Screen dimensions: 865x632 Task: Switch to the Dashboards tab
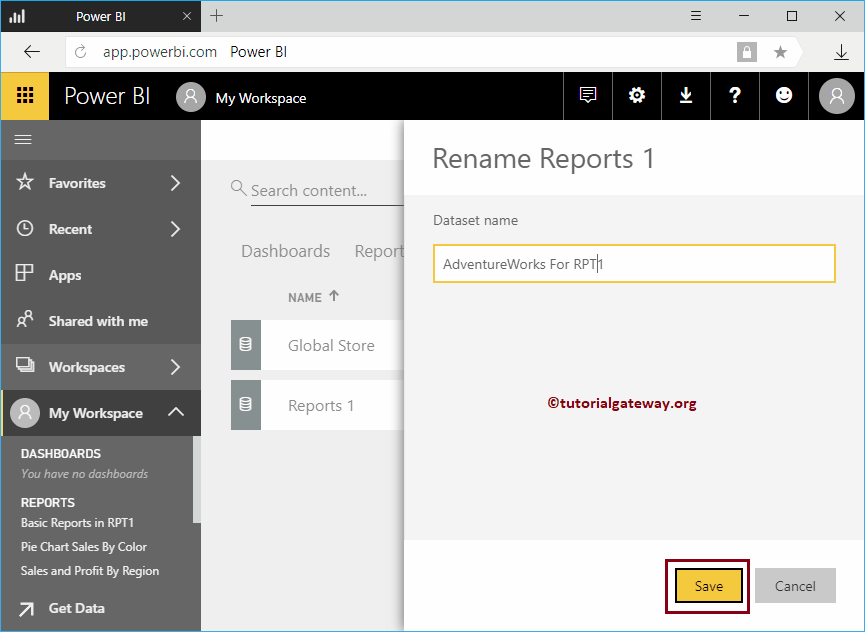285,251
